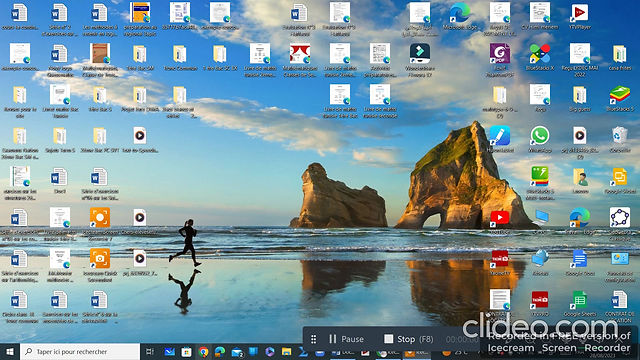Select the Google Docs desktop shortcut

(580, 262)
